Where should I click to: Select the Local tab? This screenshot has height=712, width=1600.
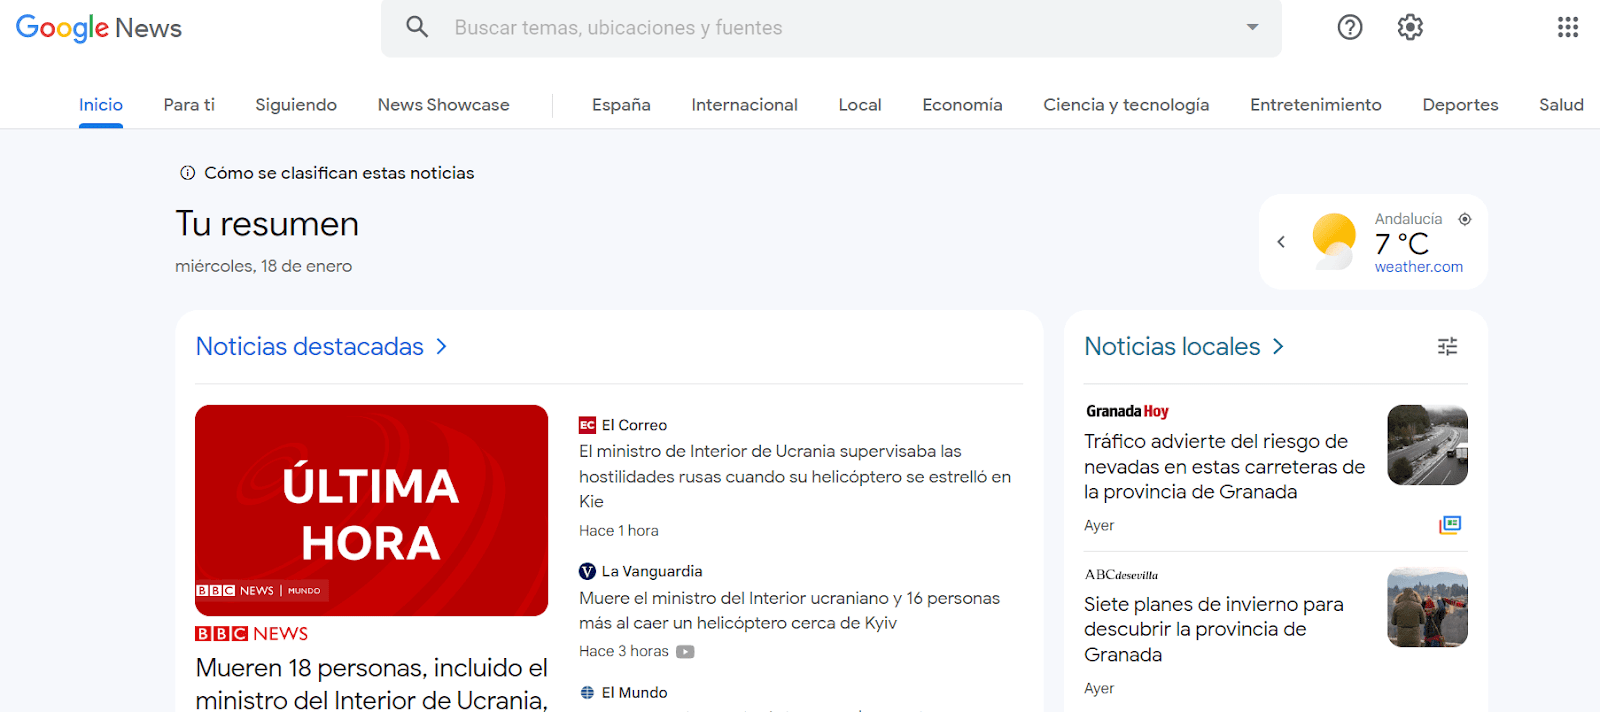pyautogui.click(x=860, y=104)
